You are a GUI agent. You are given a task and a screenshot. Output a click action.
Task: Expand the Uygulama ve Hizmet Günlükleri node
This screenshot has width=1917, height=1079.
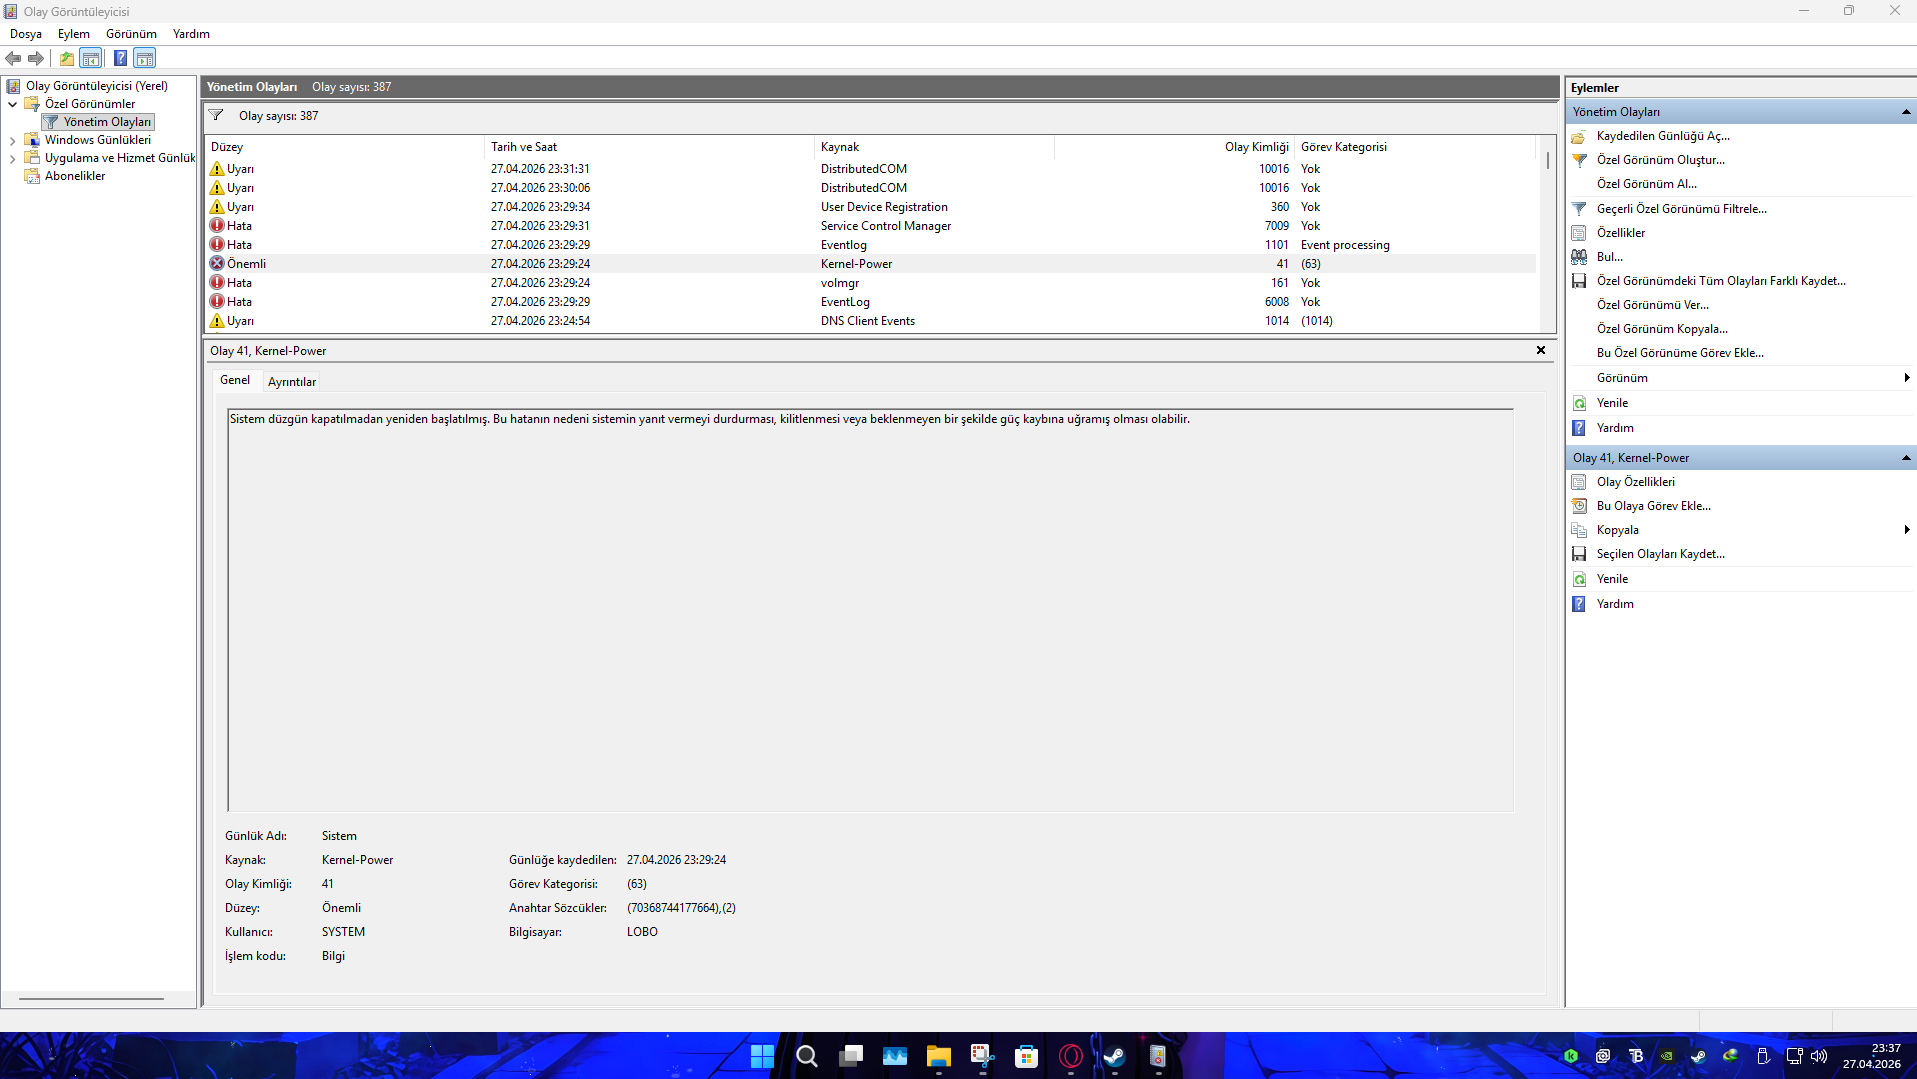point(12,159)
